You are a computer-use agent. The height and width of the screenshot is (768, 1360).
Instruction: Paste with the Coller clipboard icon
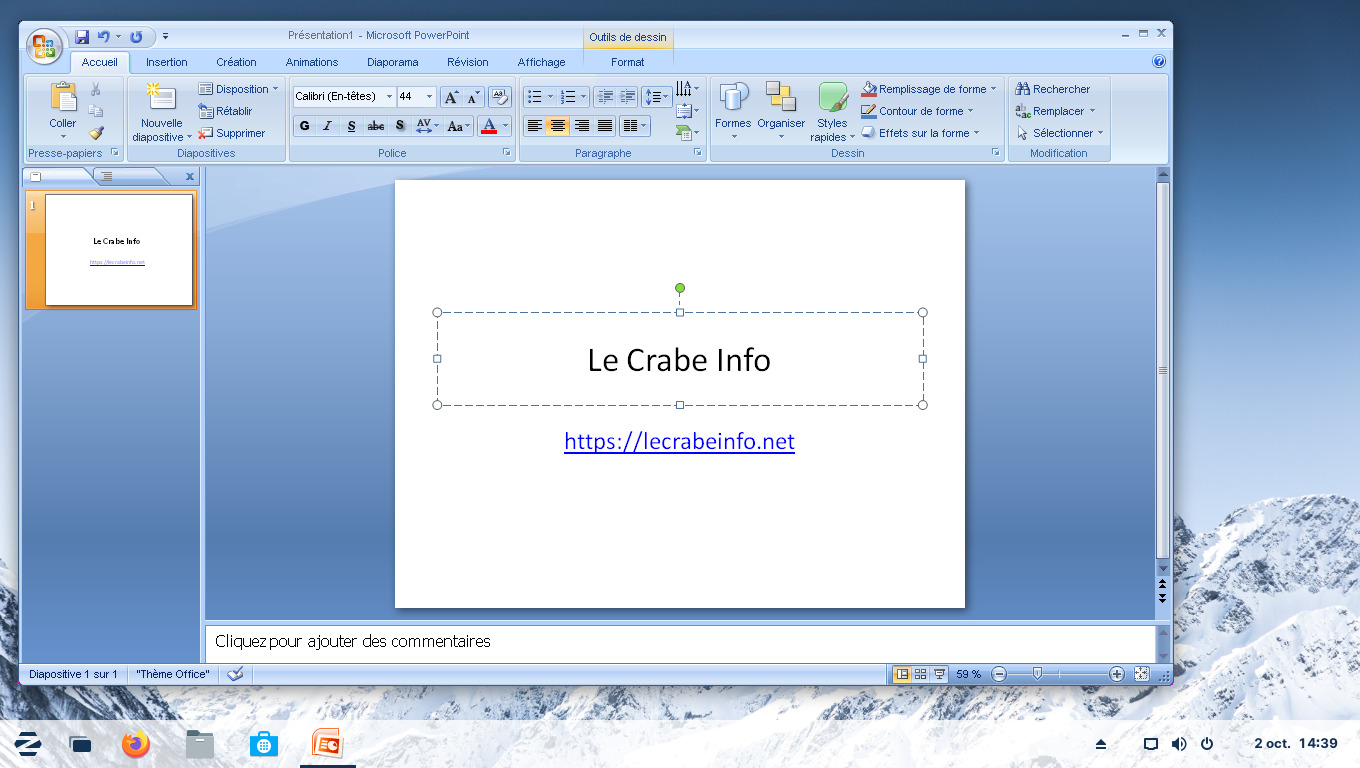pyautogui.click(x=63, y=98)
